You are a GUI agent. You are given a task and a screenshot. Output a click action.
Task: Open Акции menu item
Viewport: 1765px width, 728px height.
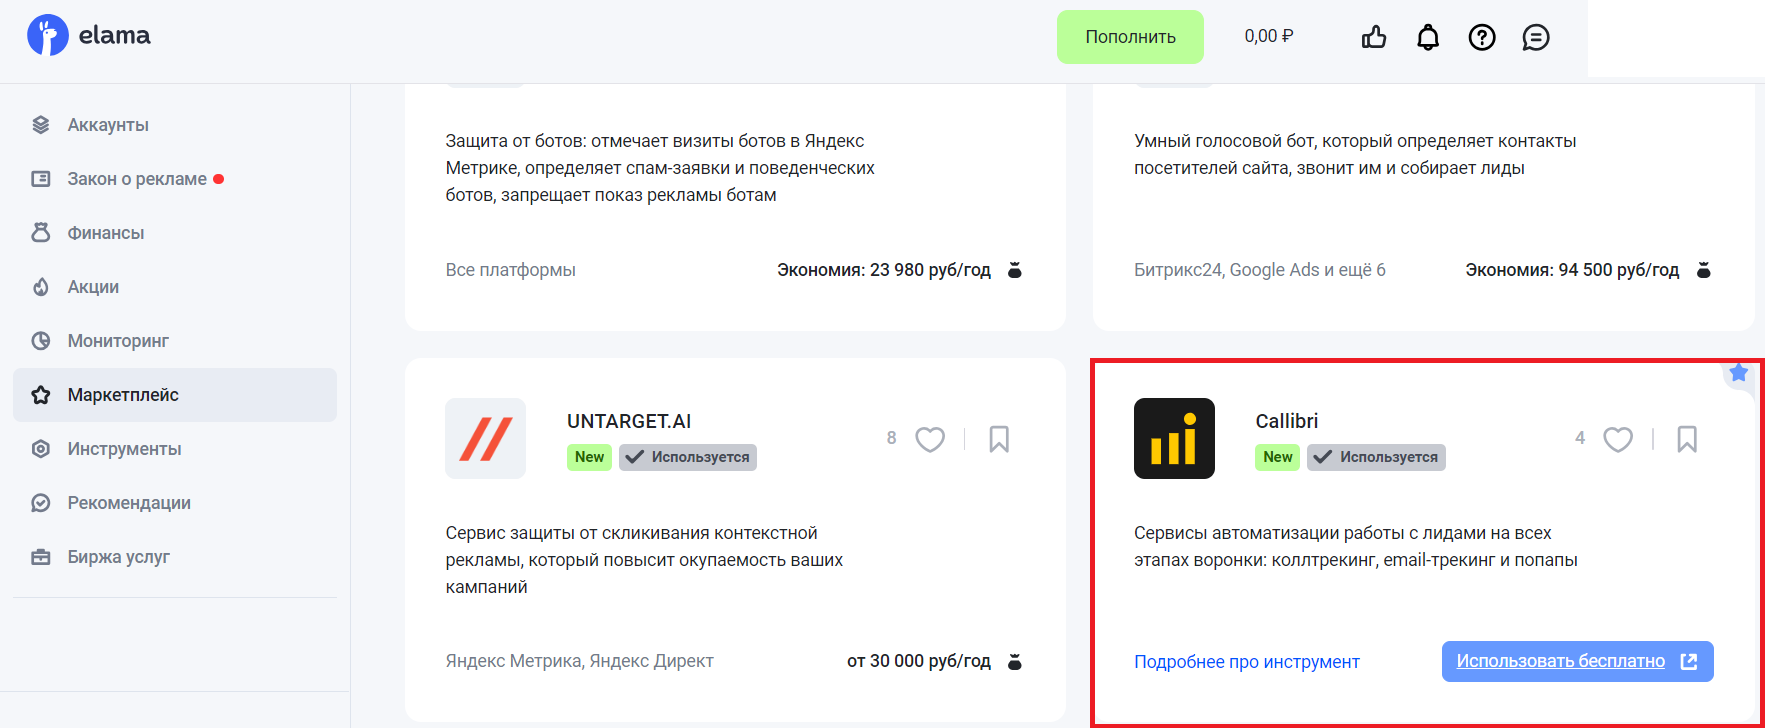click(x=175, y=287)
